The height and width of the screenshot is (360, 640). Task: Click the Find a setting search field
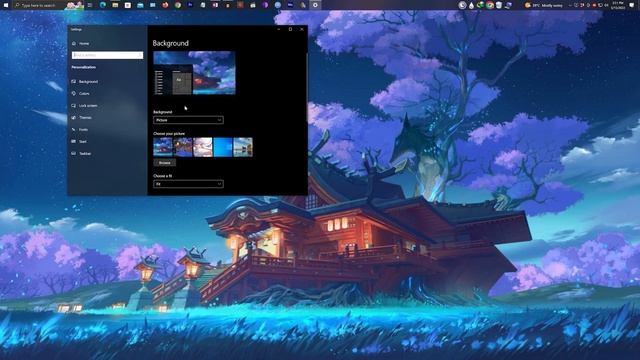pos(107,55)
